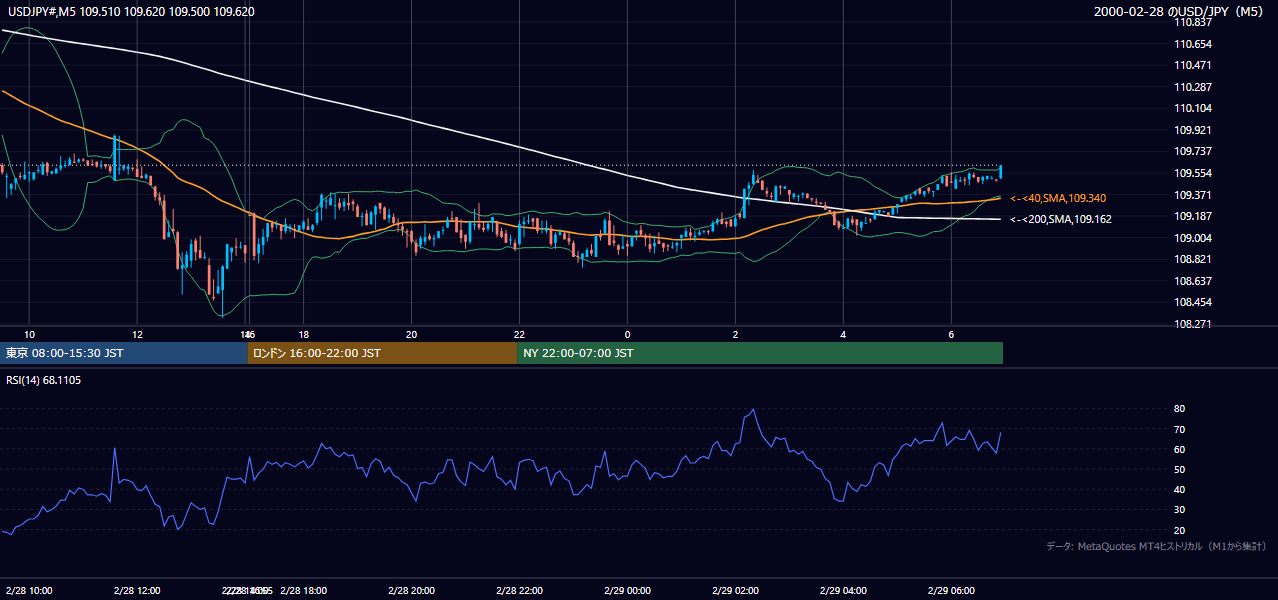Click the bottom time label 2/29 02:00

pyautogui.click(x=736, y=590)
